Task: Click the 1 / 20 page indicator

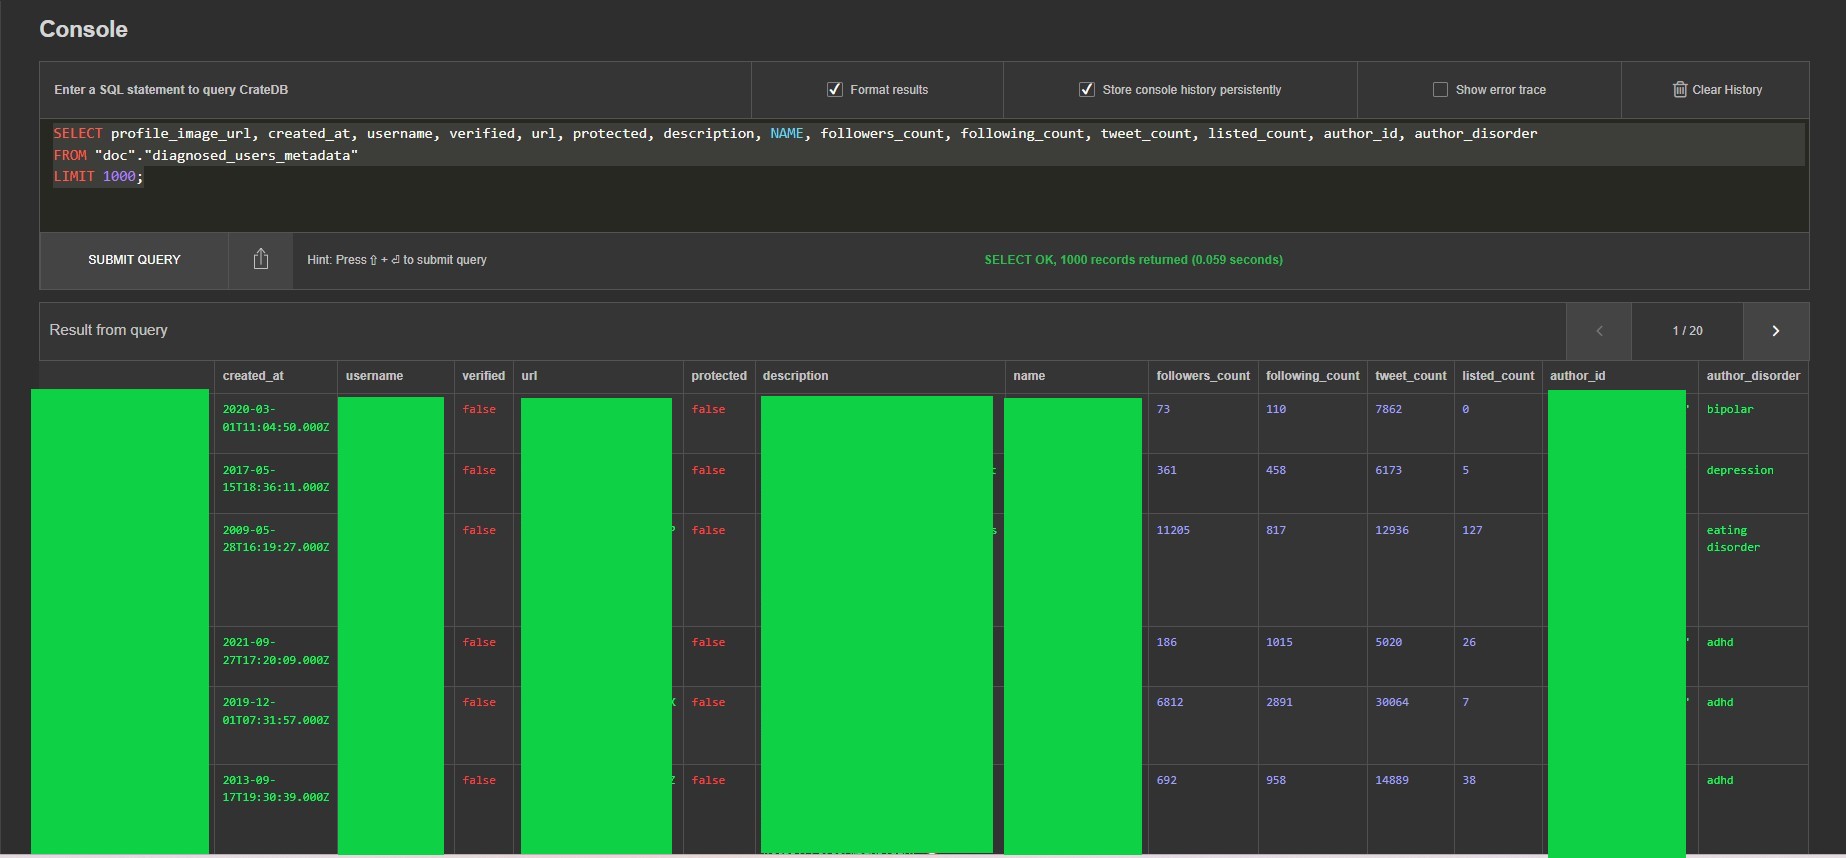Action: (x=1687, y=331)
